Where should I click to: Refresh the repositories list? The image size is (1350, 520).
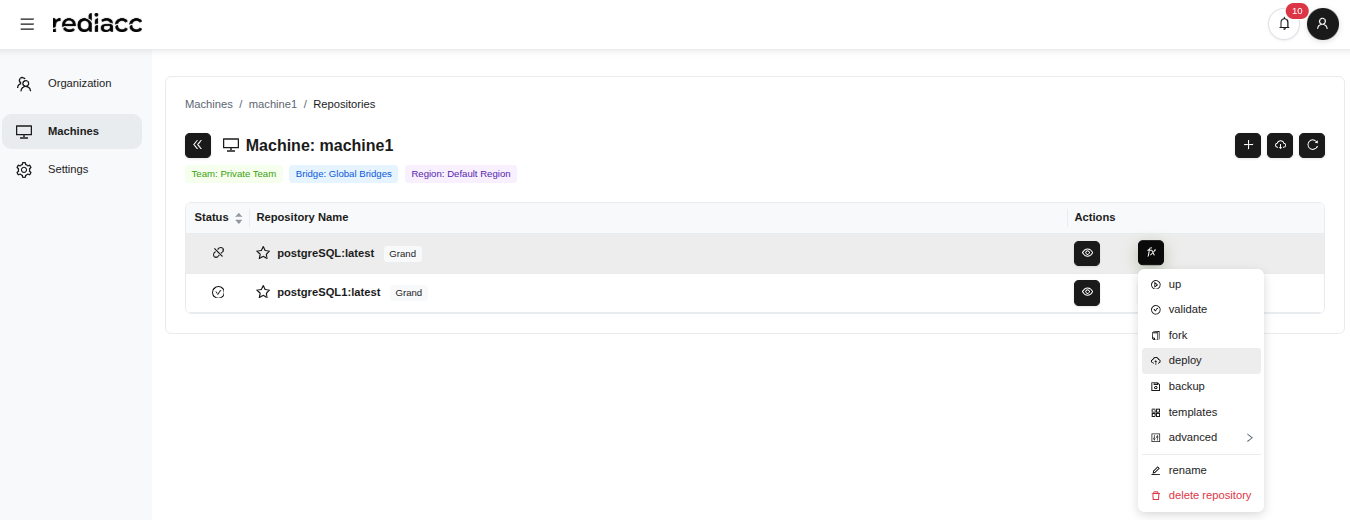point(1312,145)
